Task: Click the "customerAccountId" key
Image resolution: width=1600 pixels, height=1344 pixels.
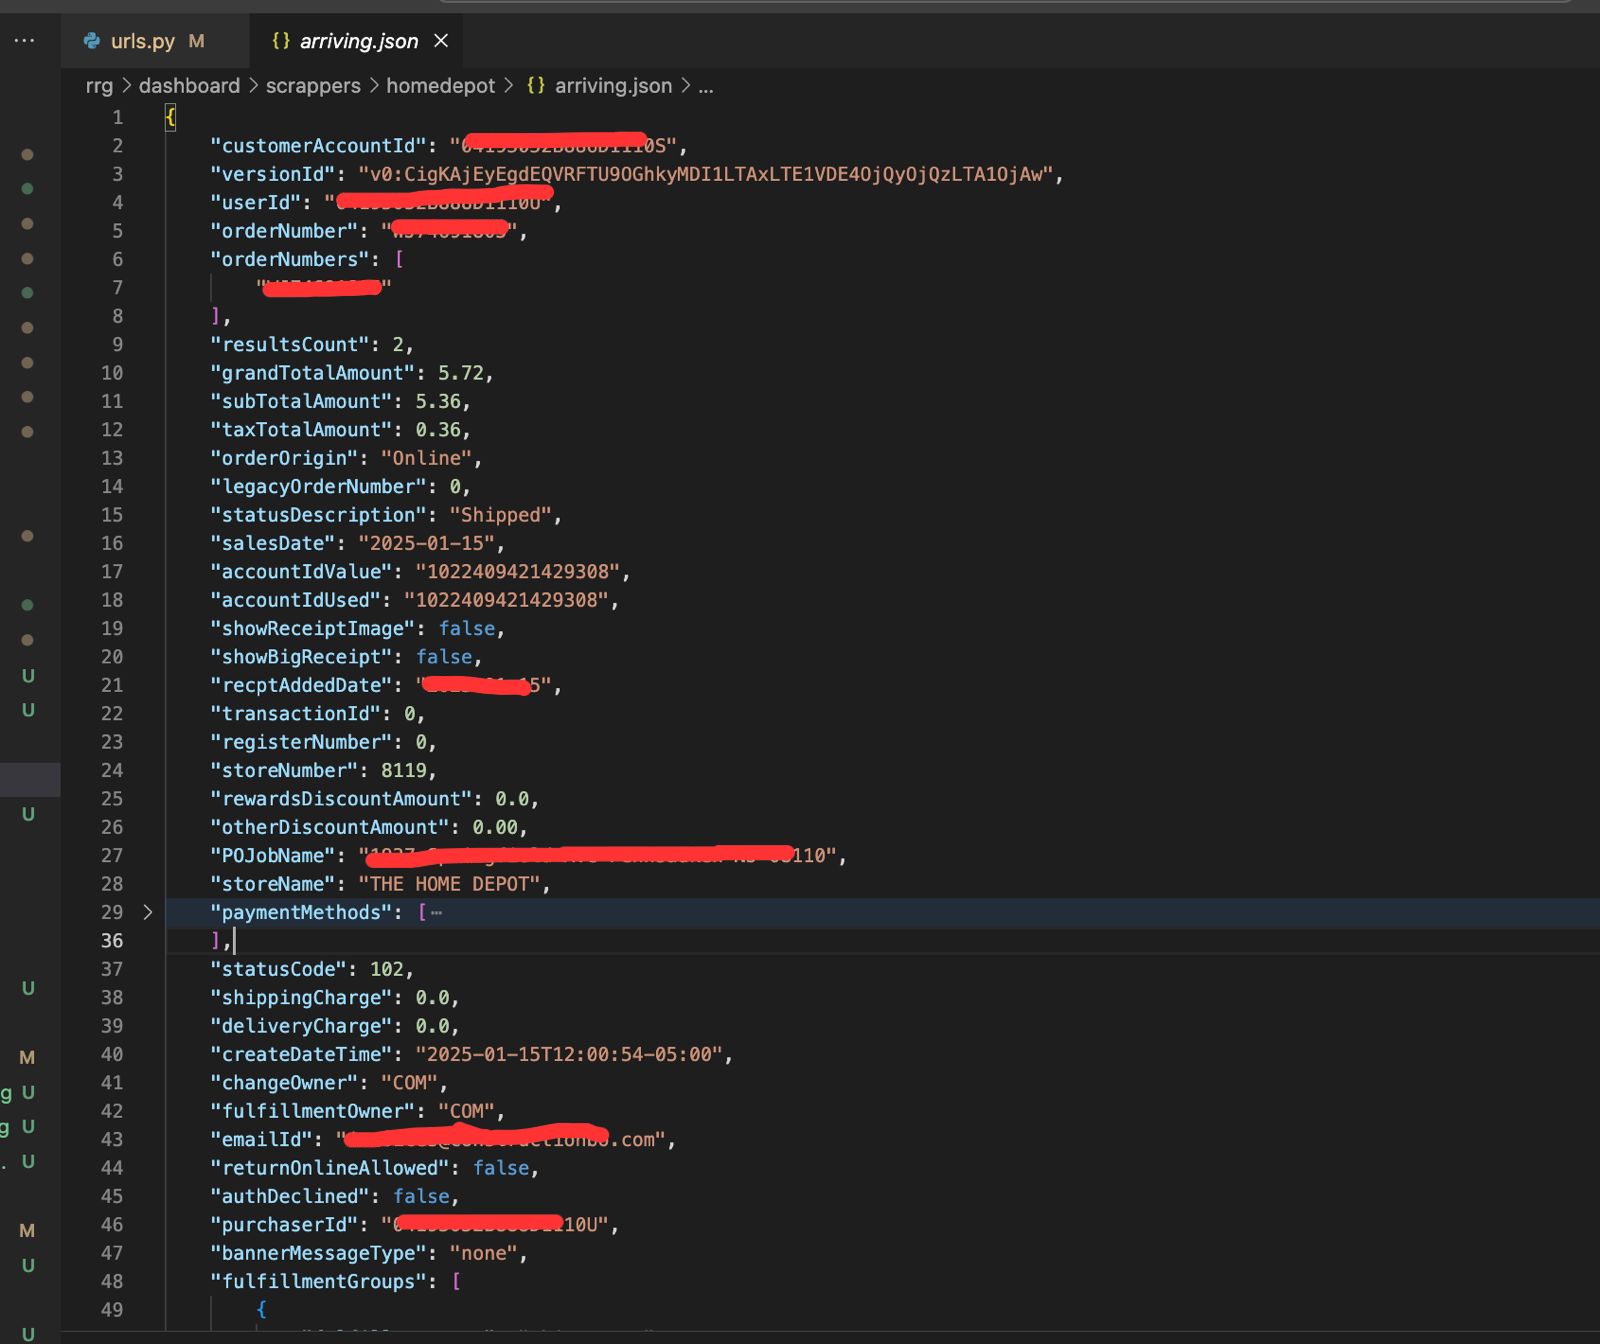Action: point(318,146)
